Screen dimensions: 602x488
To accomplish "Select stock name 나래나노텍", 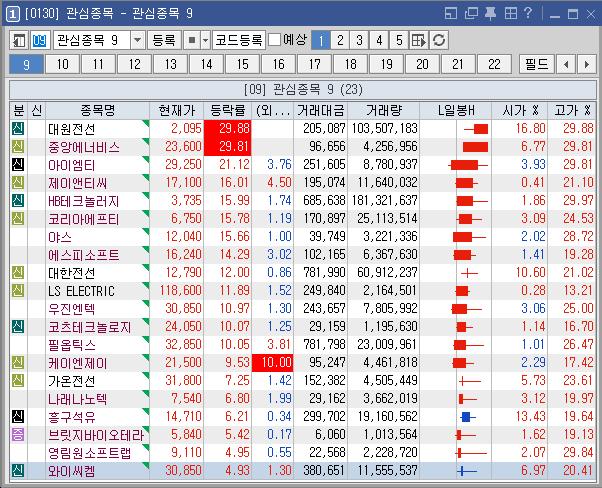I will click(78, 399).
